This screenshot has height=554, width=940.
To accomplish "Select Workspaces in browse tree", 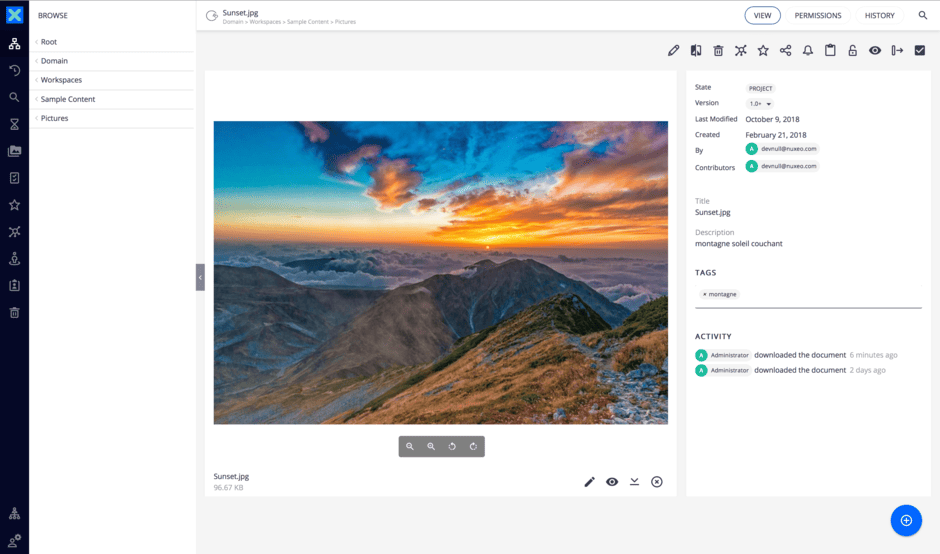I will coord(61,80).
